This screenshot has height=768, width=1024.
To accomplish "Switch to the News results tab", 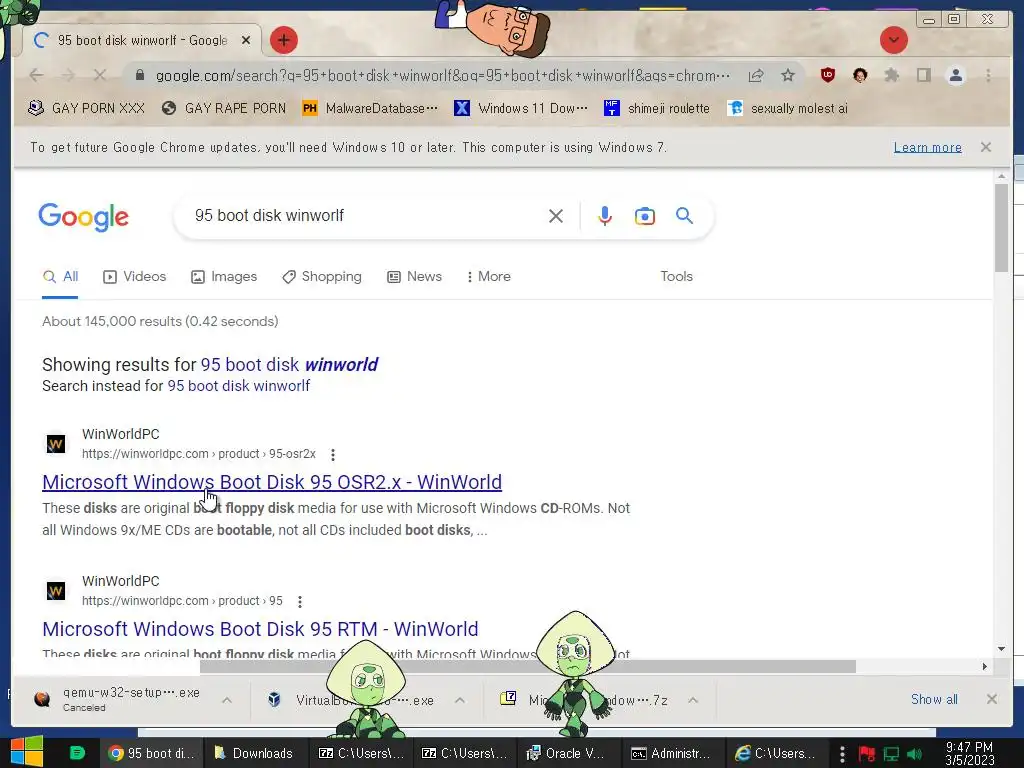I will tap(415, 277).
